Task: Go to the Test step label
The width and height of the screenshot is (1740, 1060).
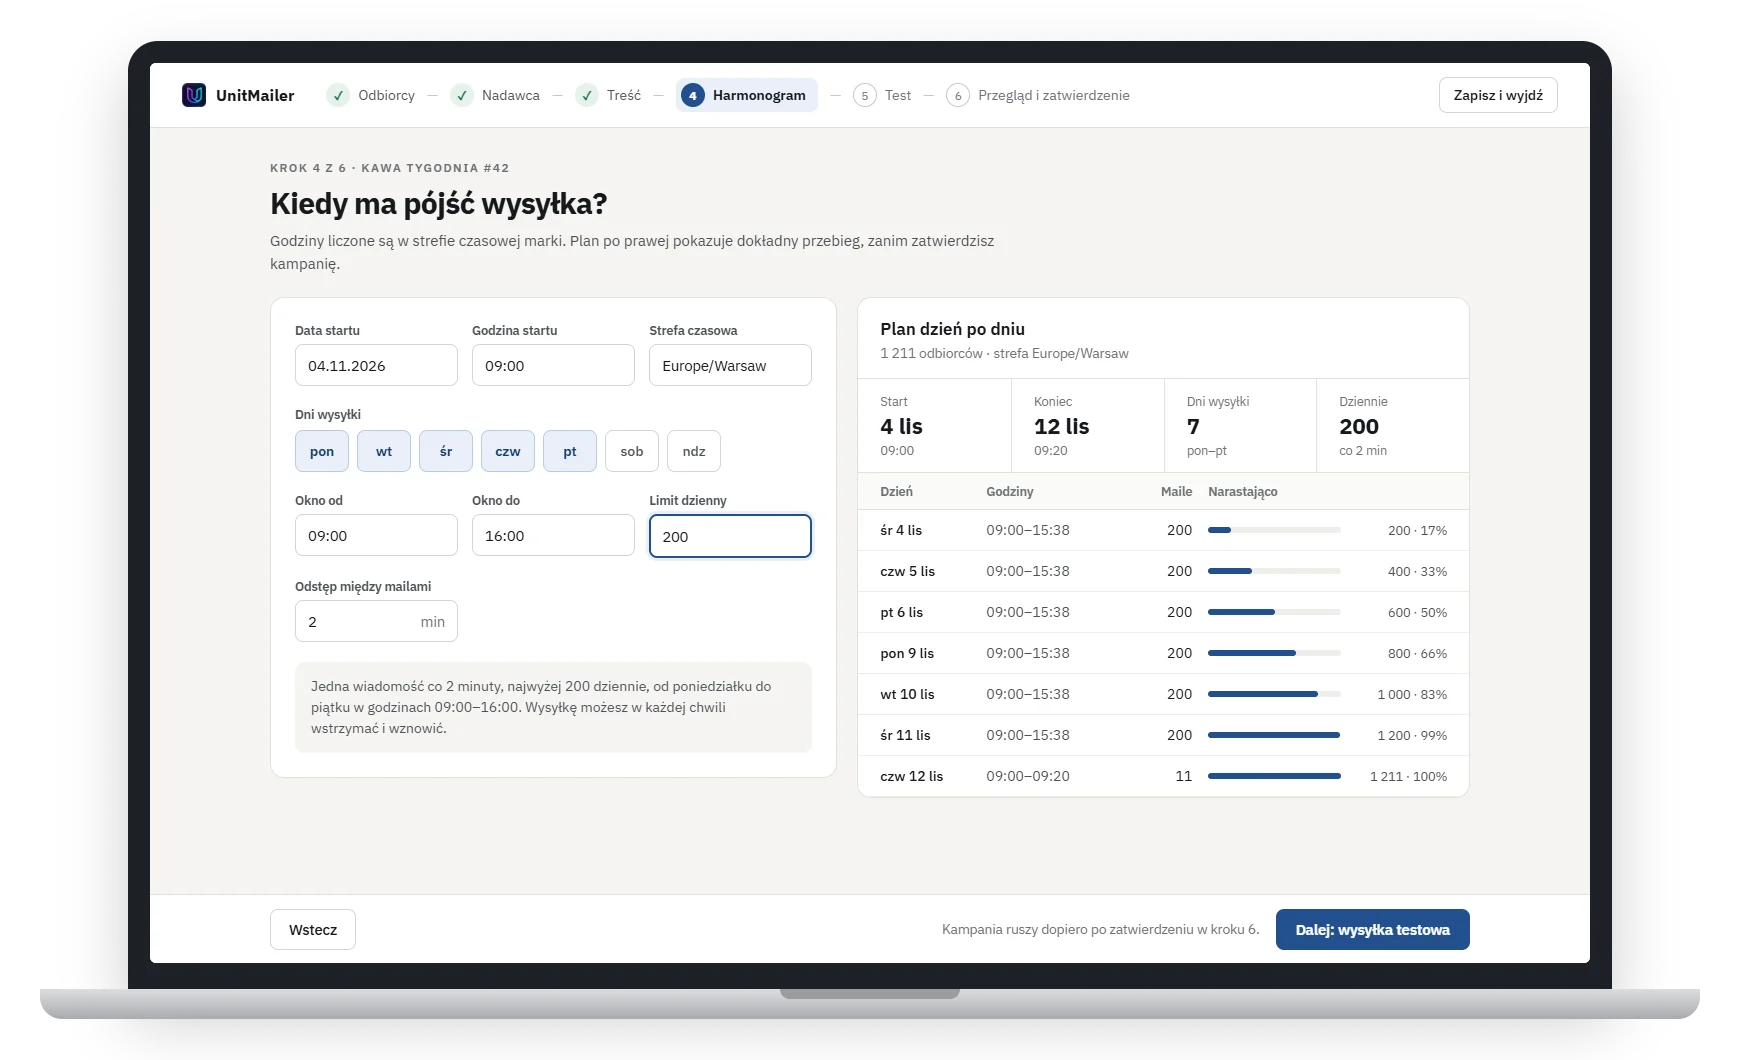Action: pyautogui.click(x=898, y=95)
